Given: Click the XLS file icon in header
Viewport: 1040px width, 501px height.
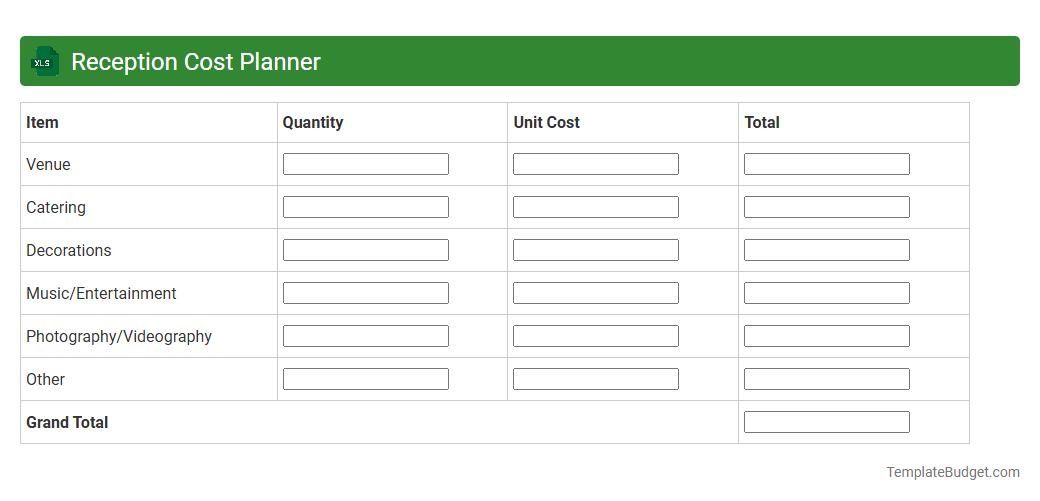Looking at the screenshot, I should 44,61.
